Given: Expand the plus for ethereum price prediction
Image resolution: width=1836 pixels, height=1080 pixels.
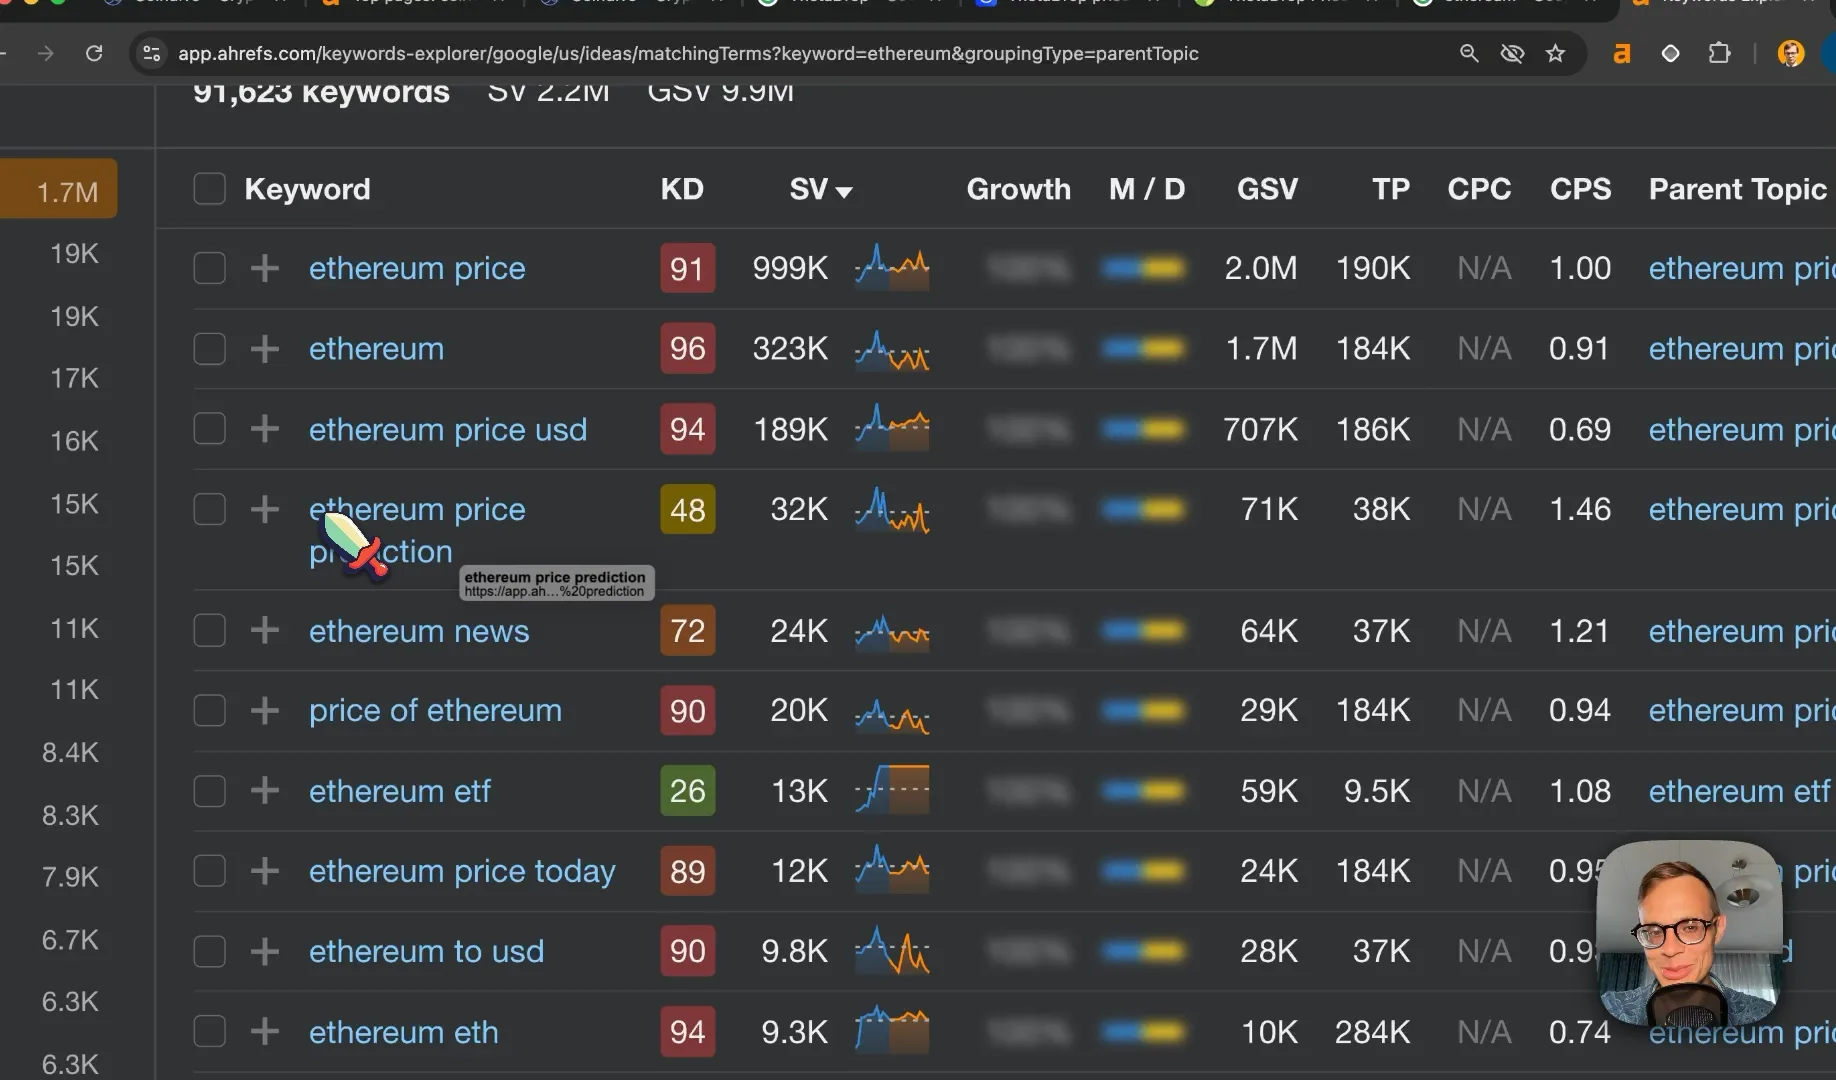Looking at the screenshot, I should pyautogui.click(x=264, y=509).
